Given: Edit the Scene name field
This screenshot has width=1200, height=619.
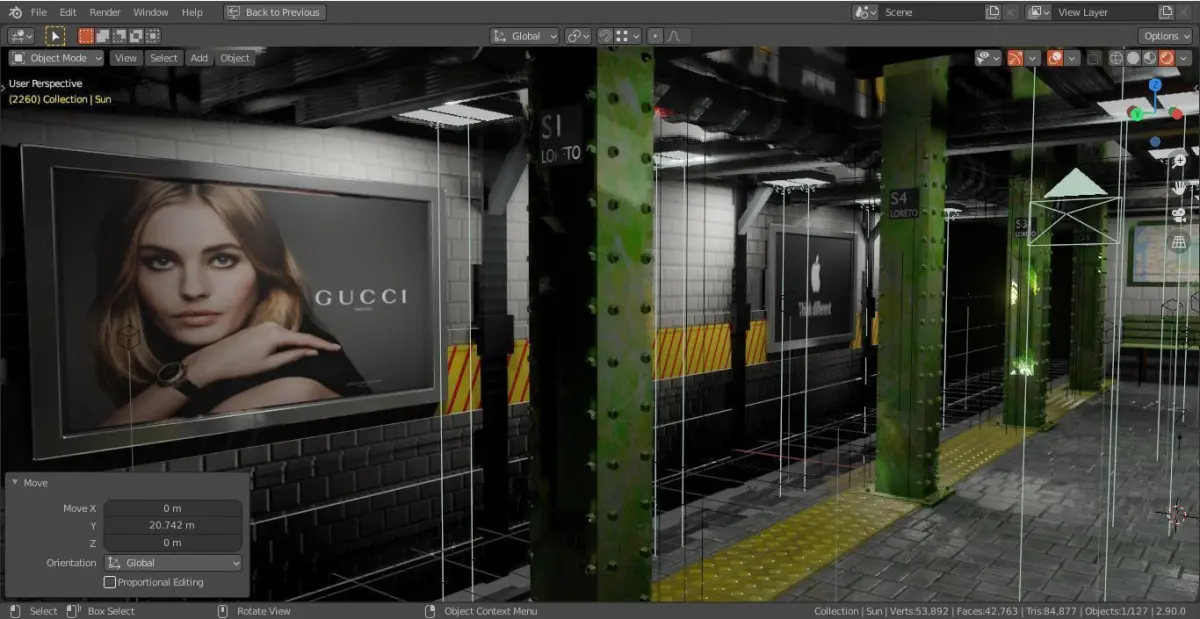Looking at the screenshot, I should point(932,12).
